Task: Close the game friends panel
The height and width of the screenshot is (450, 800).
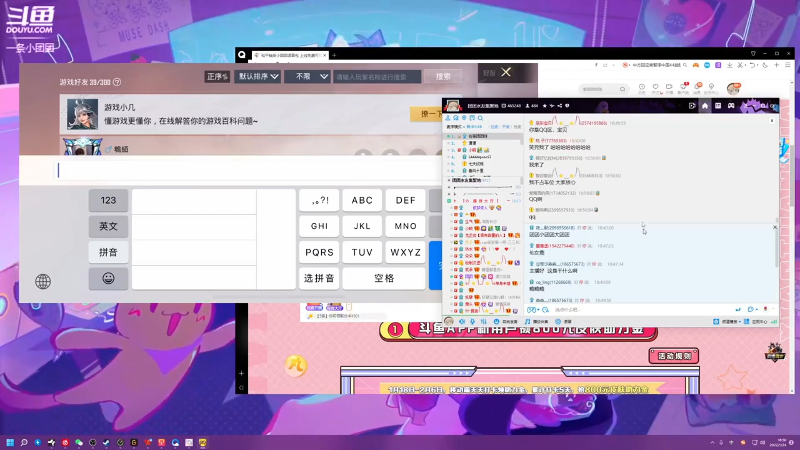Action: (x=506, y=72)
